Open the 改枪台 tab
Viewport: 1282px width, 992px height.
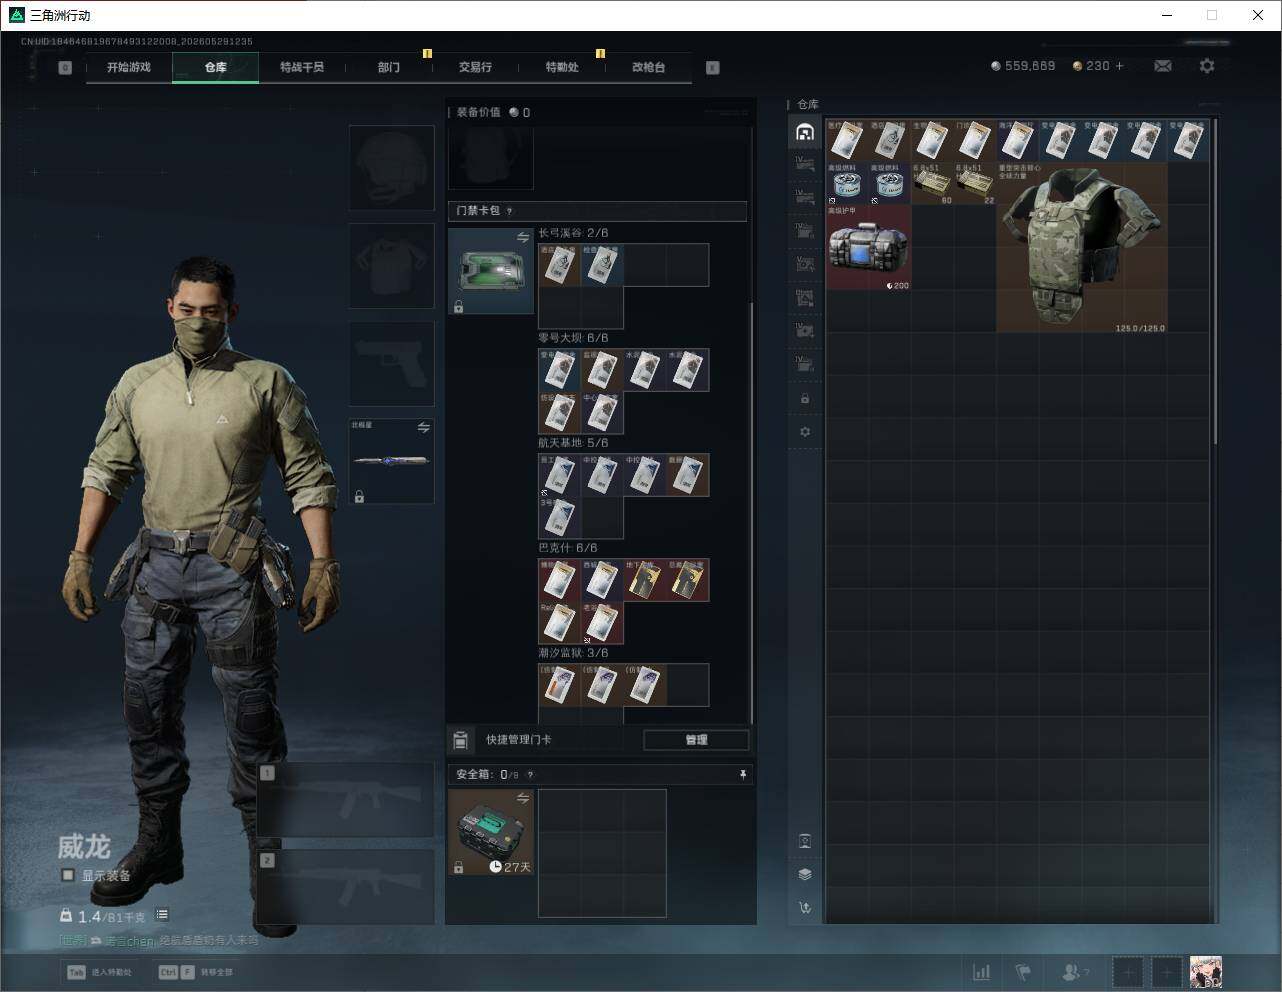[648, 67]
